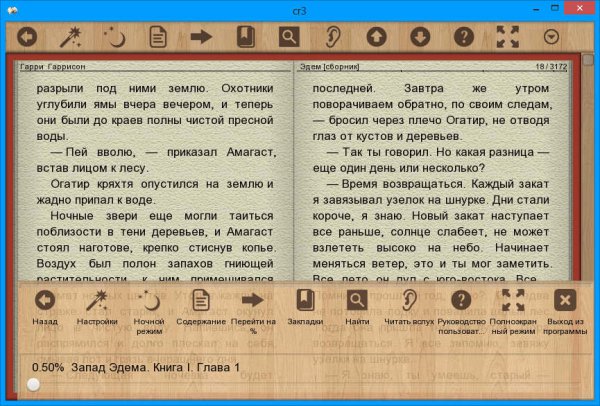The height and width of the screenshot is (406, 600).
Task: Open settings with top toolbar magic wand
Action: point(70,37)
